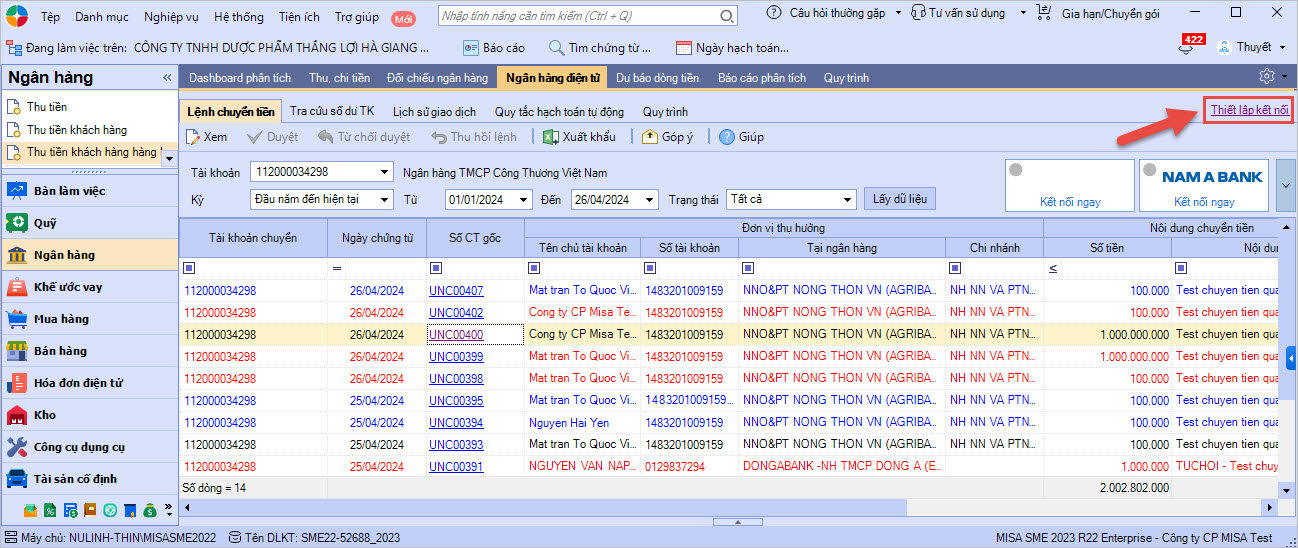Toggle filter box under Tài khoản chuyển column

pos(189,268)
